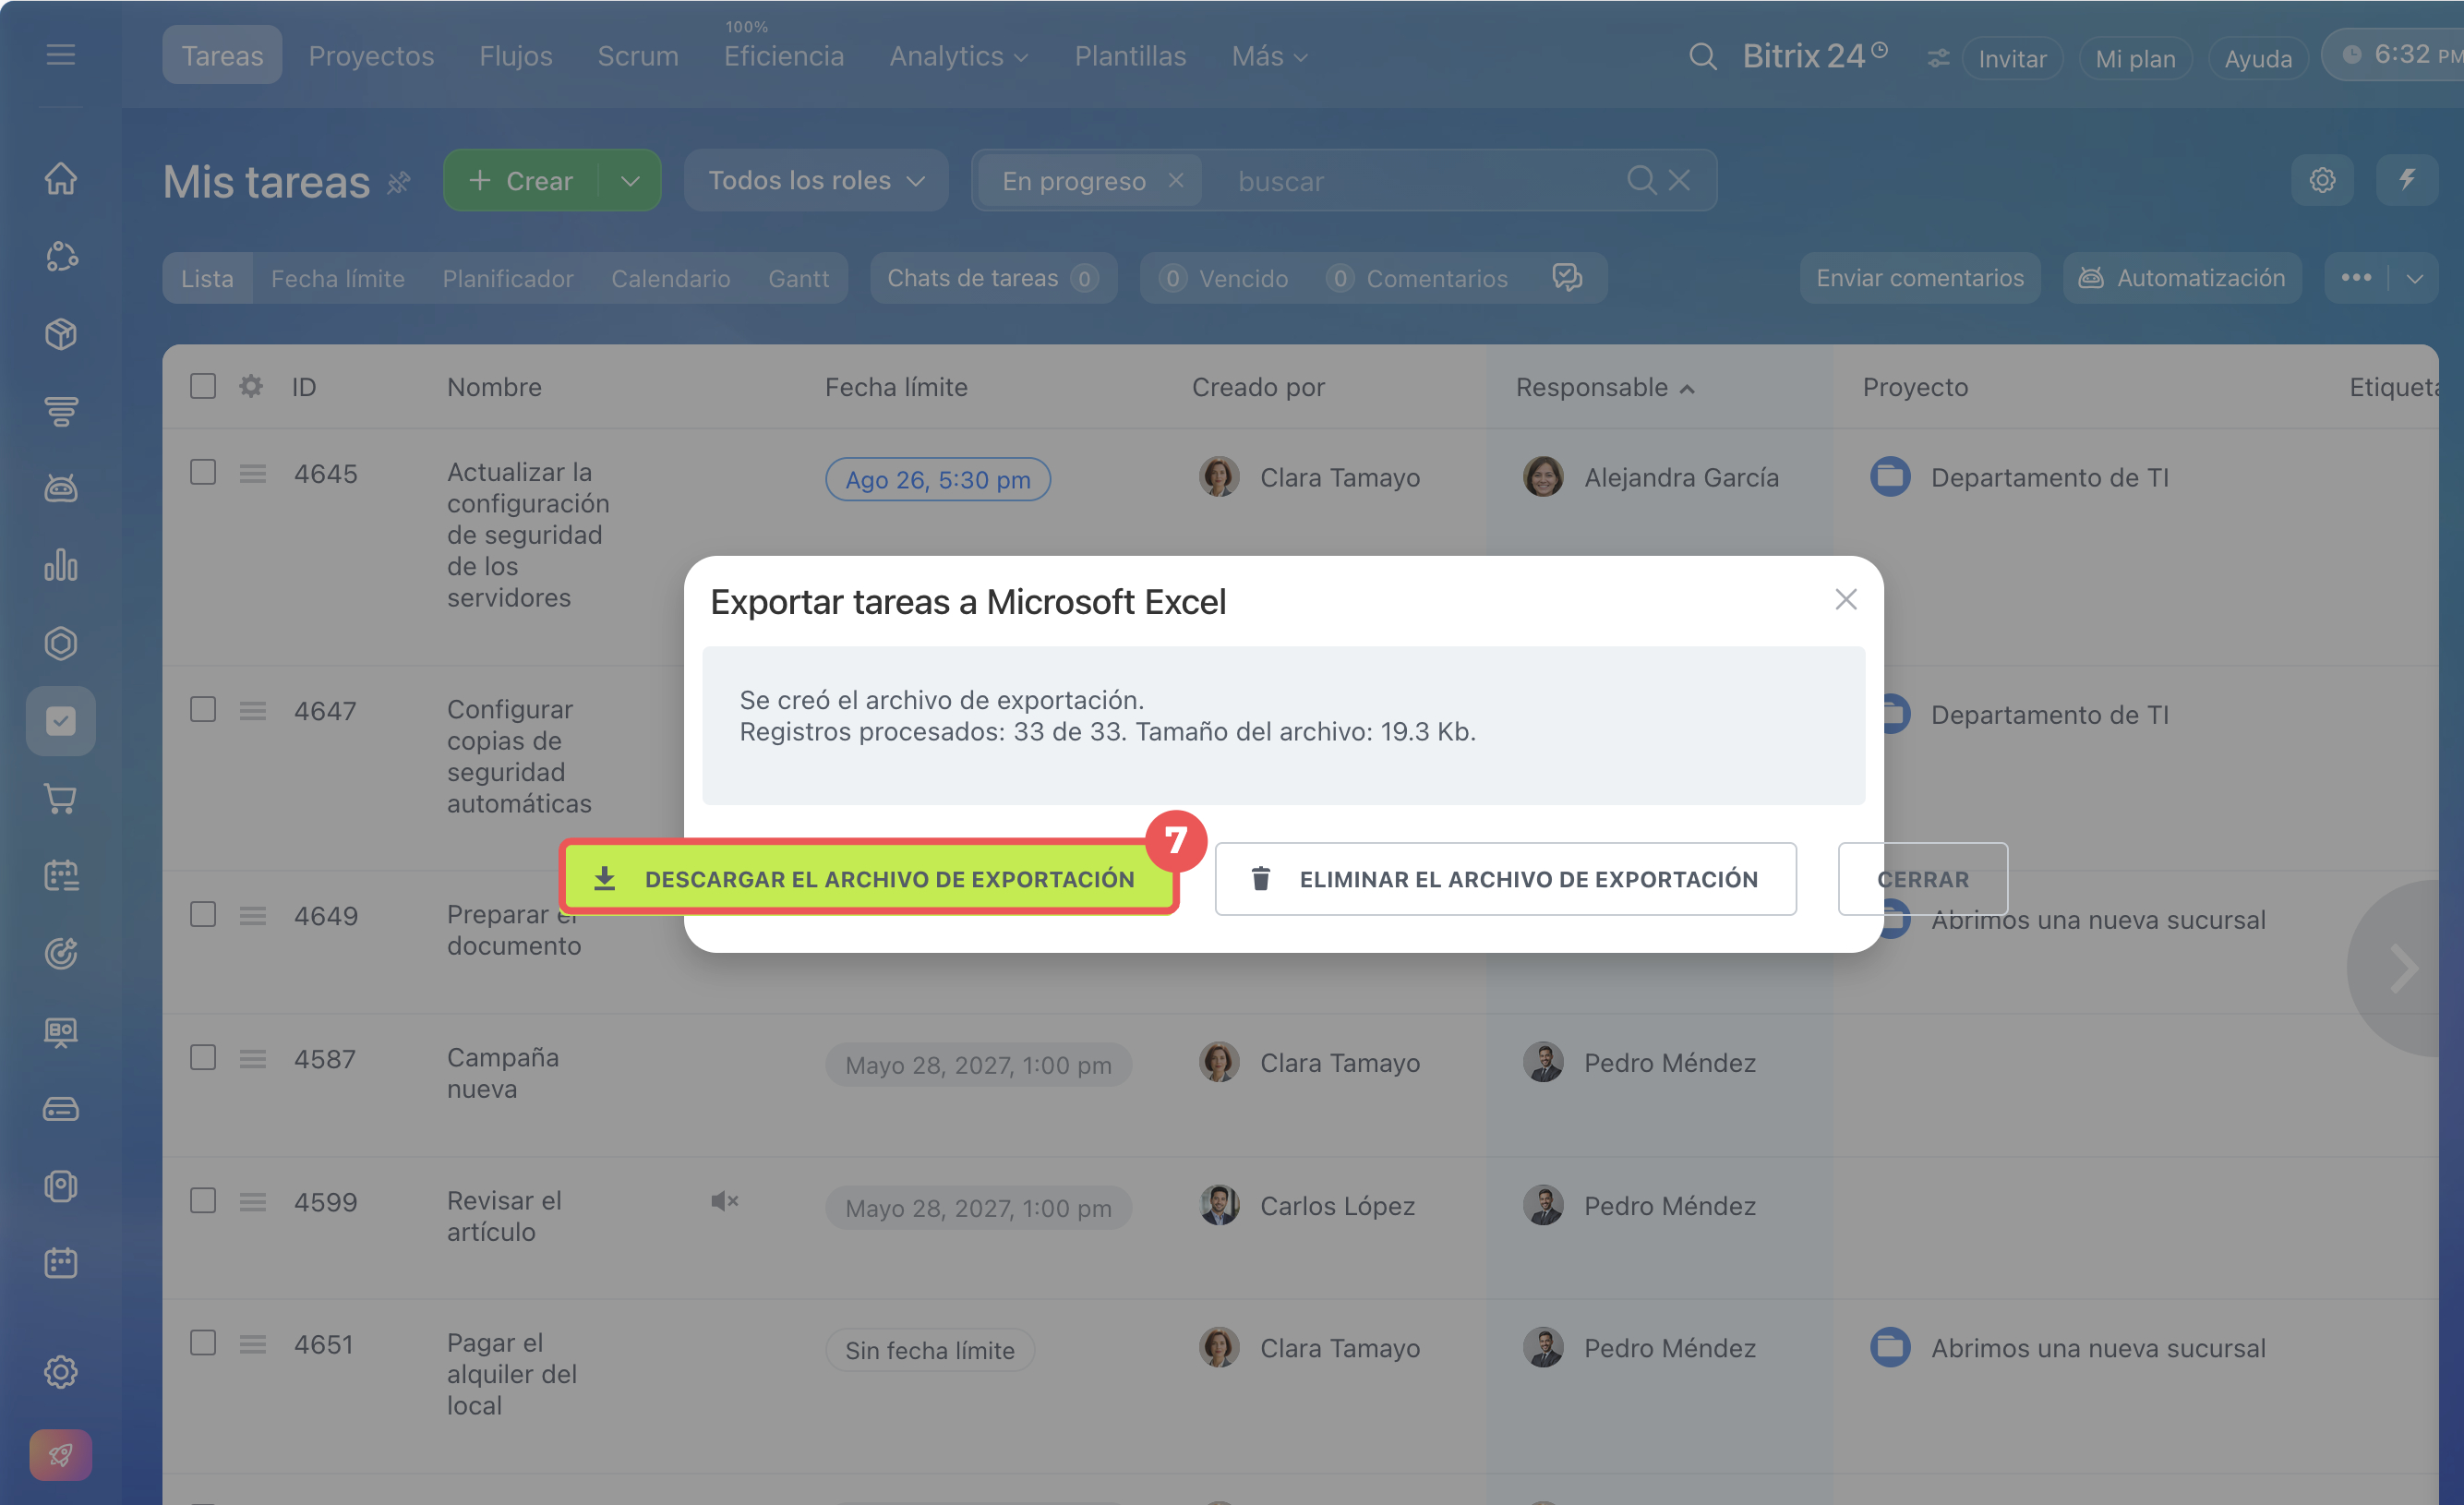This screenshot has height=1505, width=2464.
Task: Open the hamburger menu in the sidebar
Action: tap(61, 55)
